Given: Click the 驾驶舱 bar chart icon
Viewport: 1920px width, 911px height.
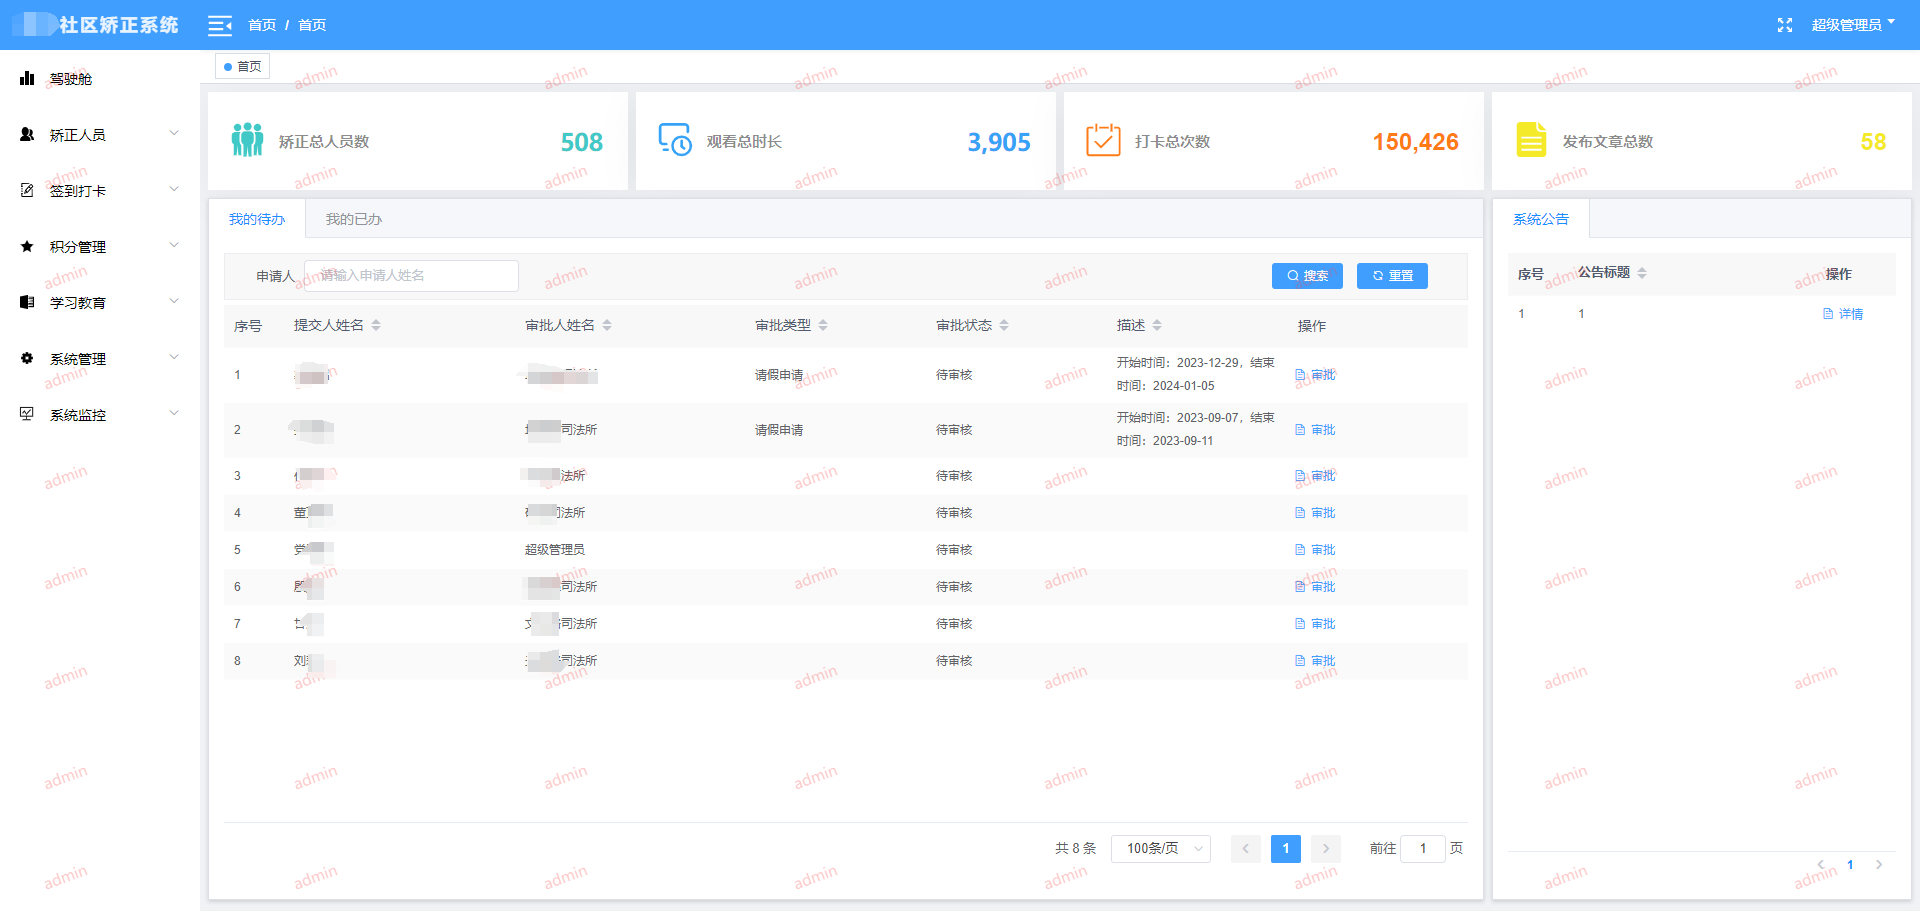Looking at the screenshot, I should [27, 78].
